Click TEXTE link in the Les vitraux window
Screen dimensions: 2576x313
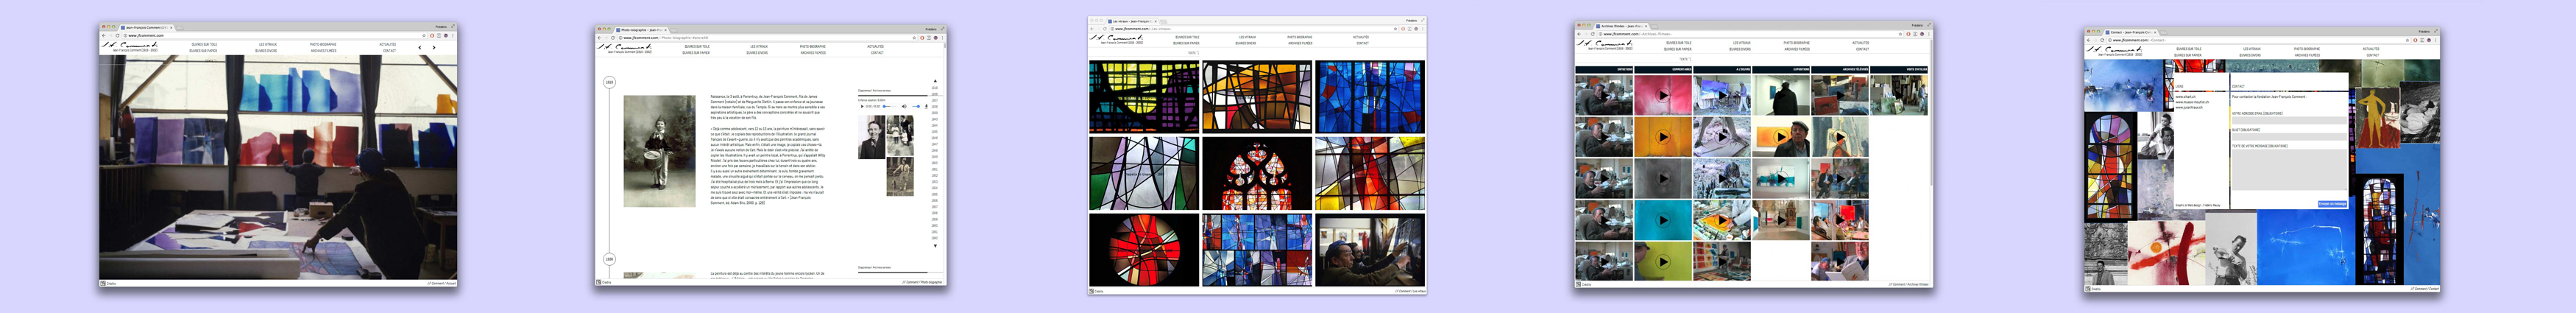pyautogui.click(x=1193, y=53)
